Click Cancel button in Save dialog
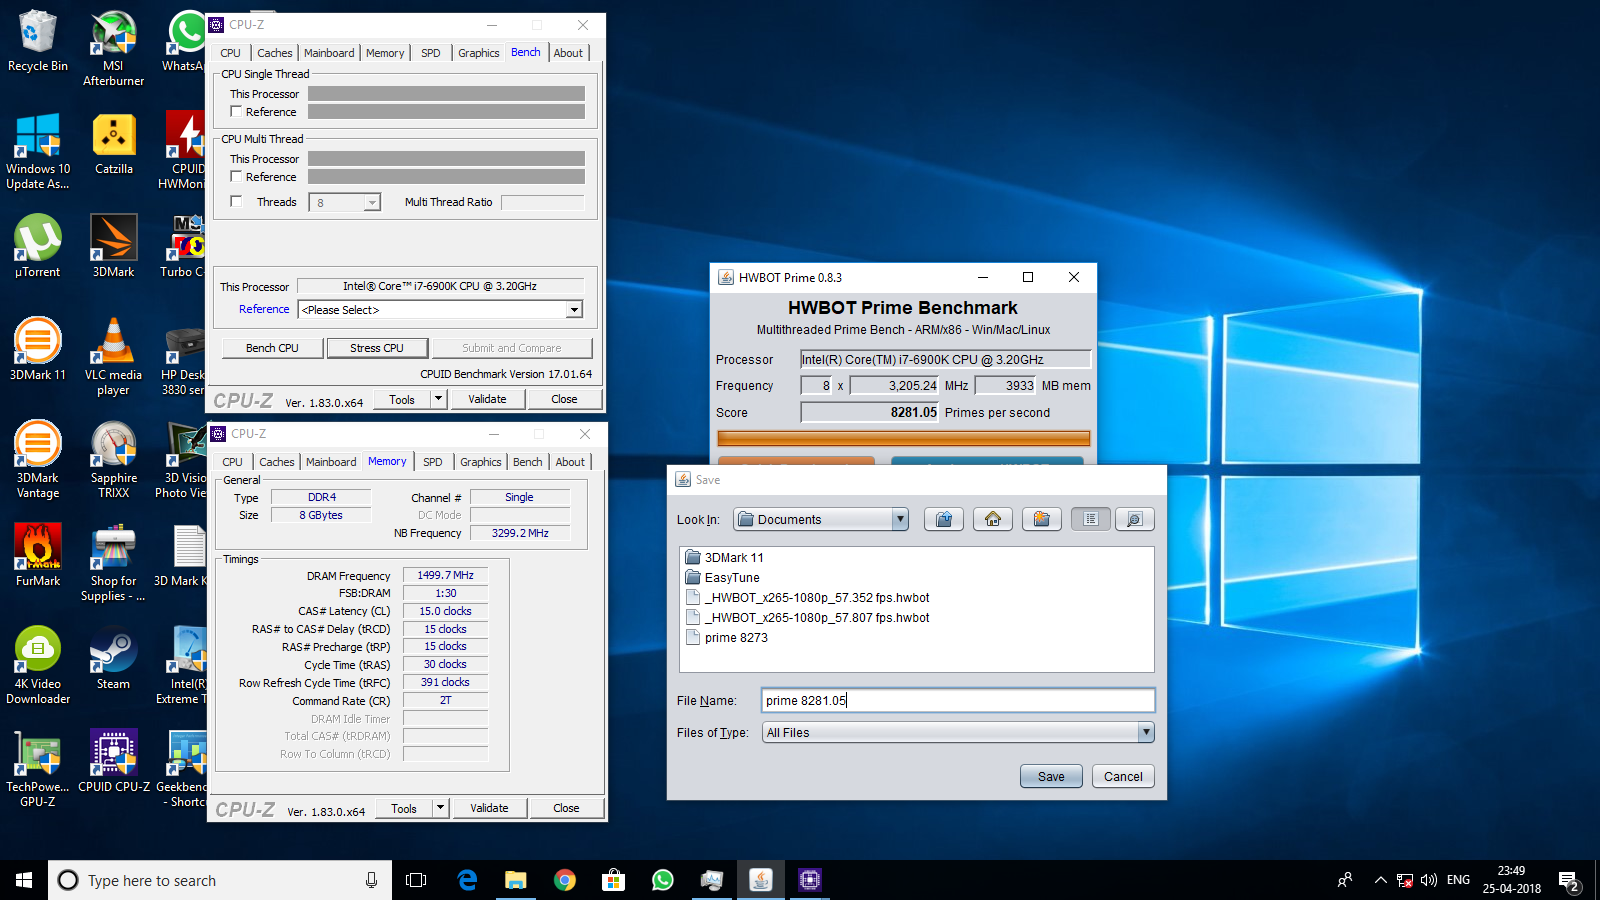The width and height of the screenshot is (1600, 900). [x=1123, y=776]
